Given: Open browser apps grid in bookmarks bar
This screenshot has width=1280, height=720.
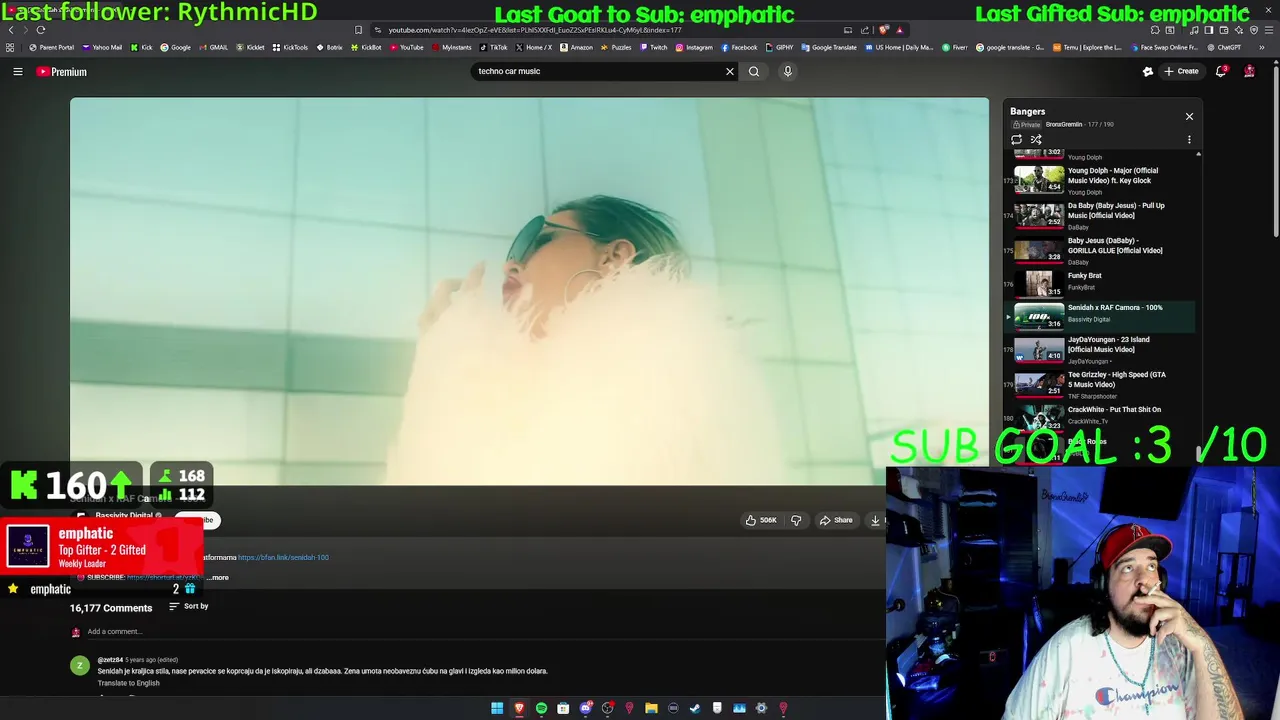Looking at the screenshot, I should (11, 47).
